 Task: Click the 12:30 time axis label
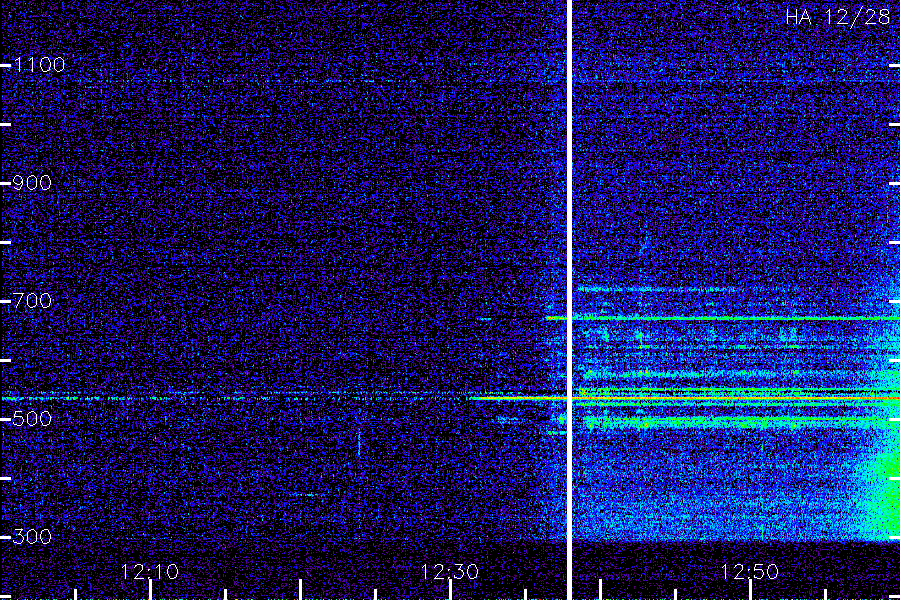pyautogui.click(x=449, y=572)
